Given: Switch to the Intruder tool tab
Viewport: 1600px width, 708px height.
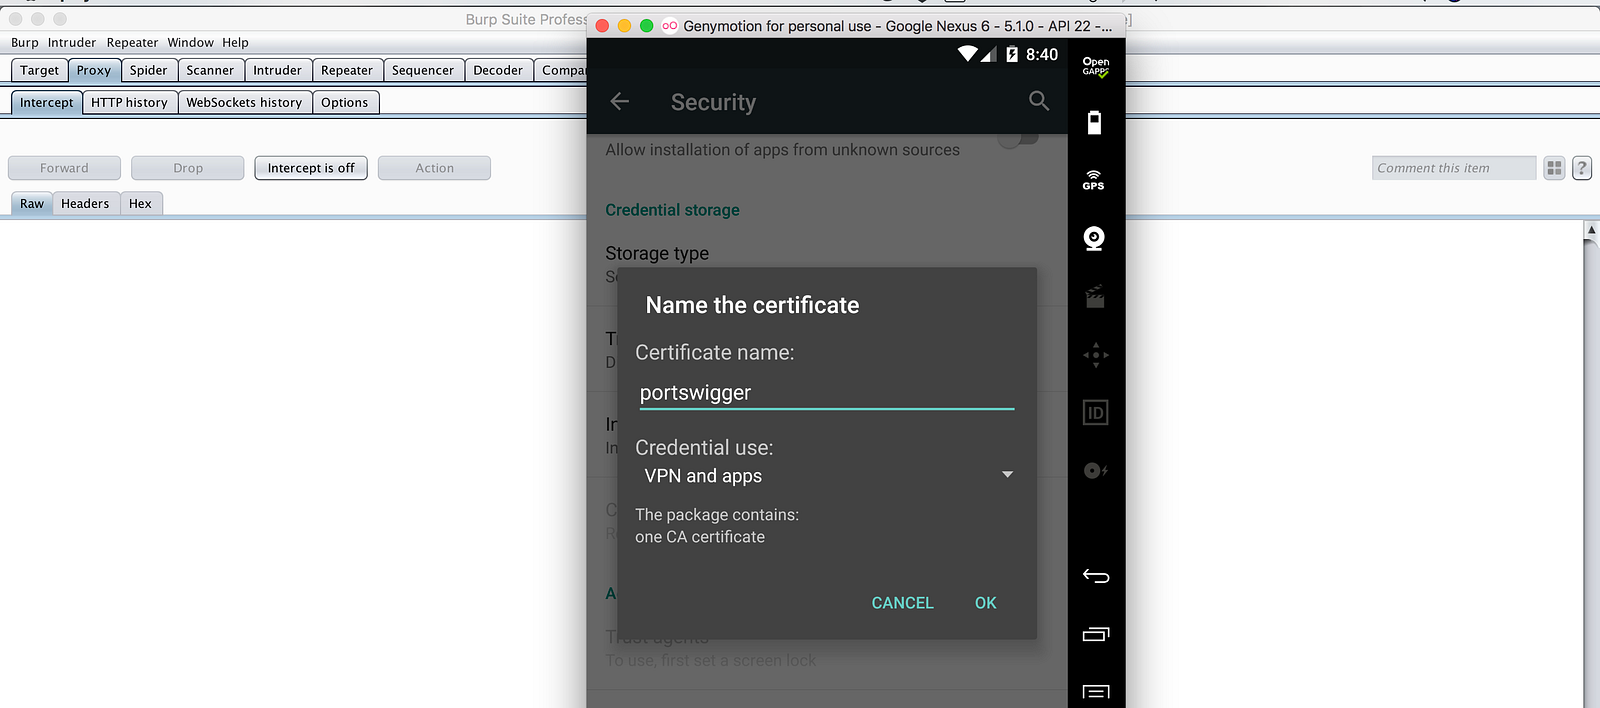Looking at the screenshot, I should click(x=278, y=70).
